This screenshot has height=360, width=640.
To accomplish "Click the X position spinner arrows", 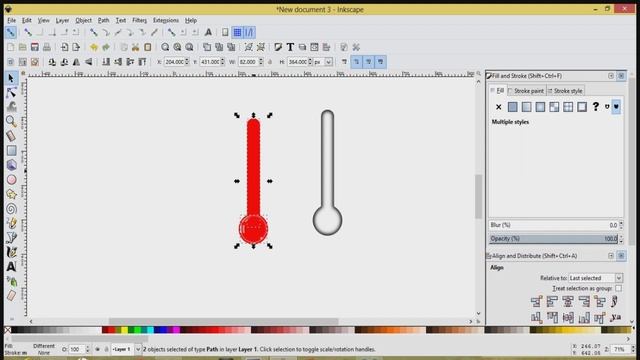I will [x=187, y=62].
